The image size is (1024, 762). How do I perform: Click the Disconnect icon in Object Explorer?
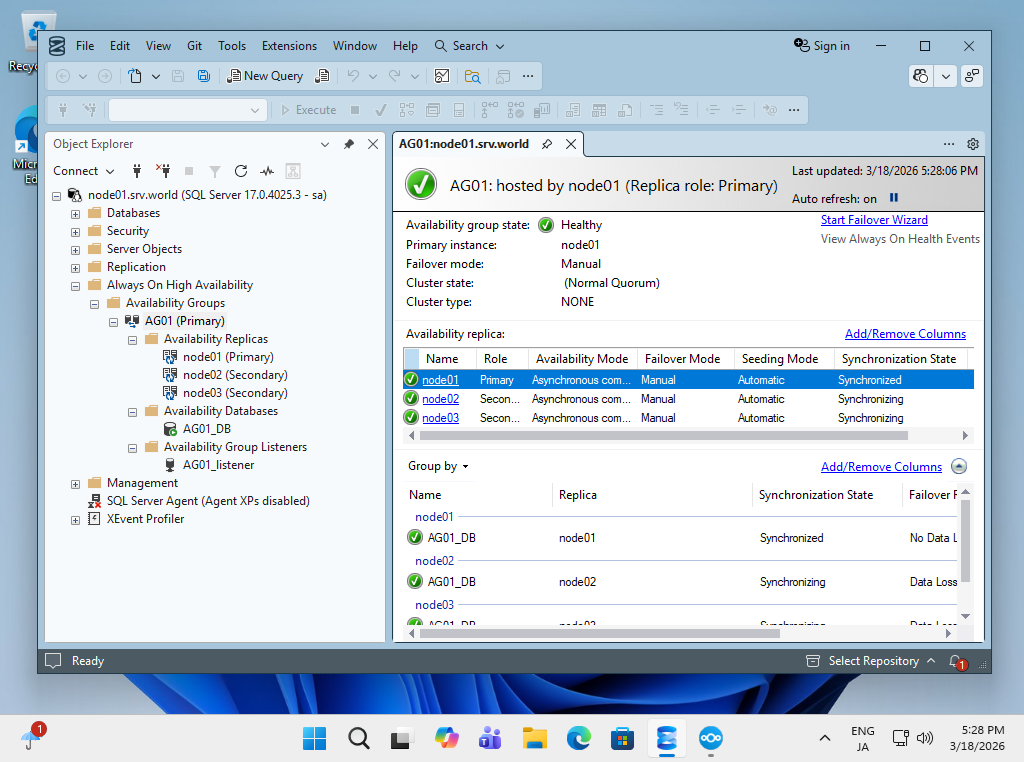coord(163,171)
